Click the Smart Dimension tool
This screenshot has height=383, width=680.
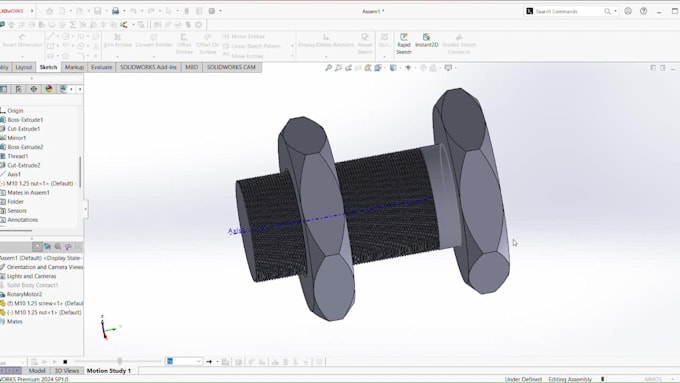22,41
